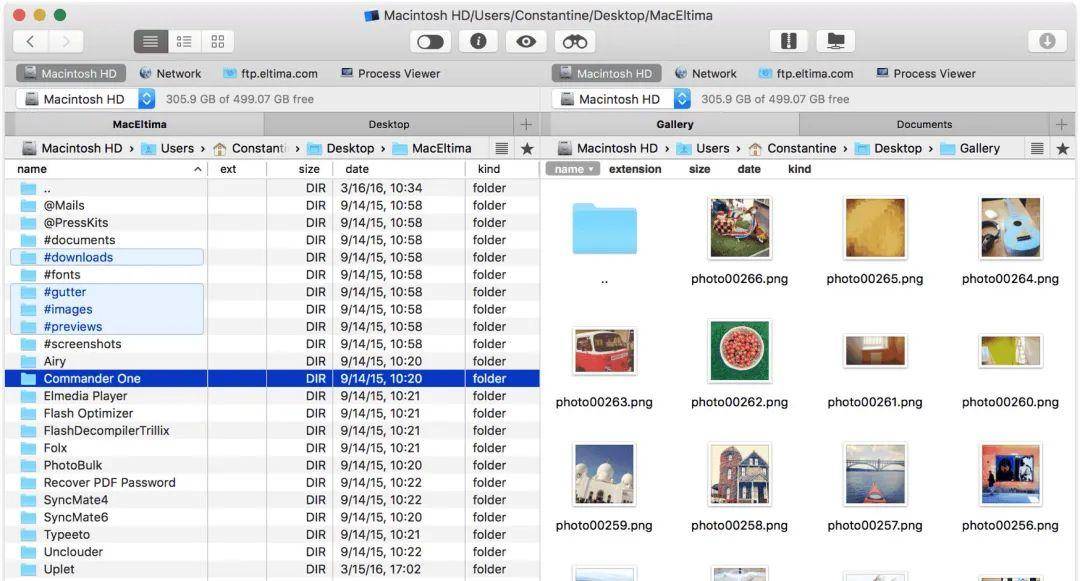
Task: Click Gallery folder in right breadcrumb
Action: pyautogui.click(x=970, y=148)
